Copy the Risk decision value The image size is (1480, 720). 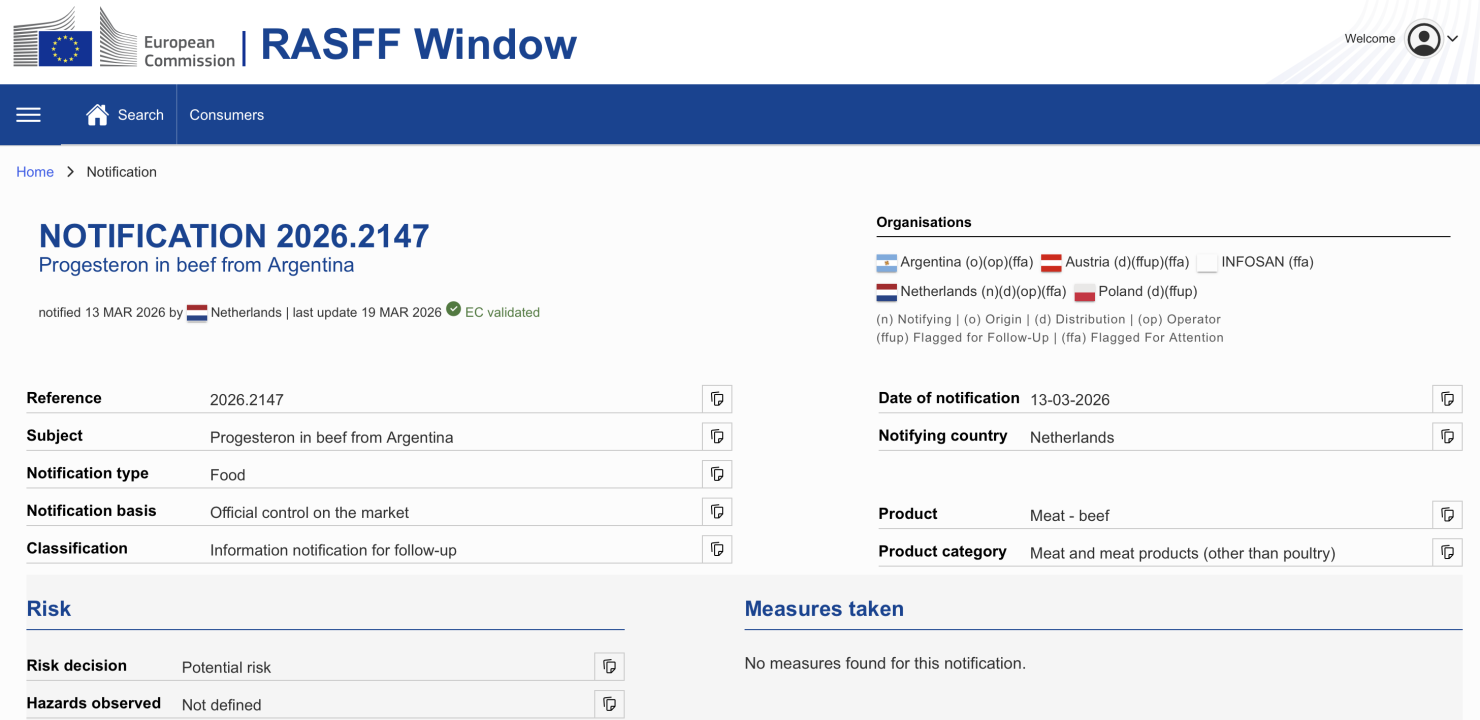609,666
